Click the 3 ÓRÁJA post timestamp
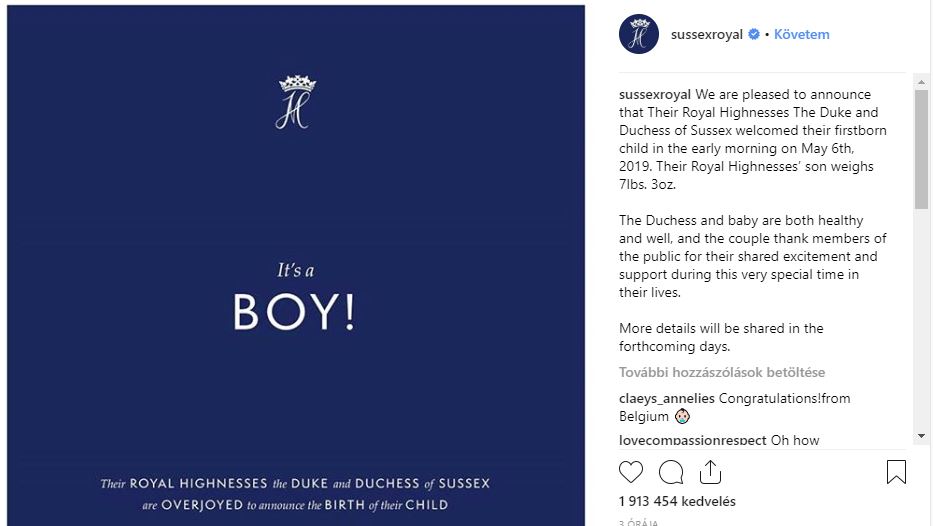This screenshot has width=933, height=526. point(638,522)
